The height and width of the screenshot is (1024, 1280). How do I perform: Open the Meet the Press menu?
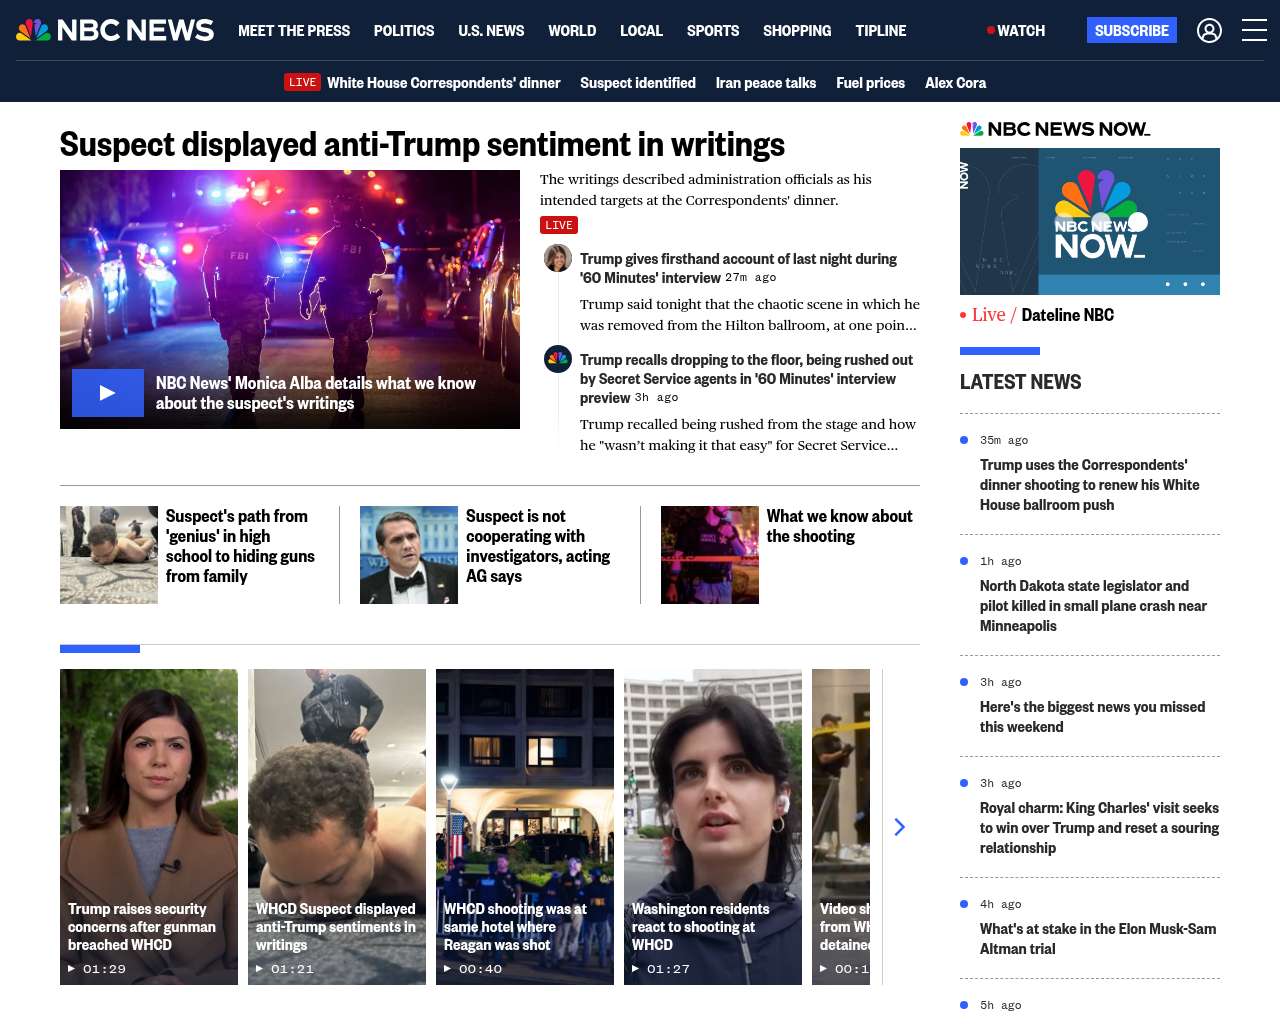(294, 31)
